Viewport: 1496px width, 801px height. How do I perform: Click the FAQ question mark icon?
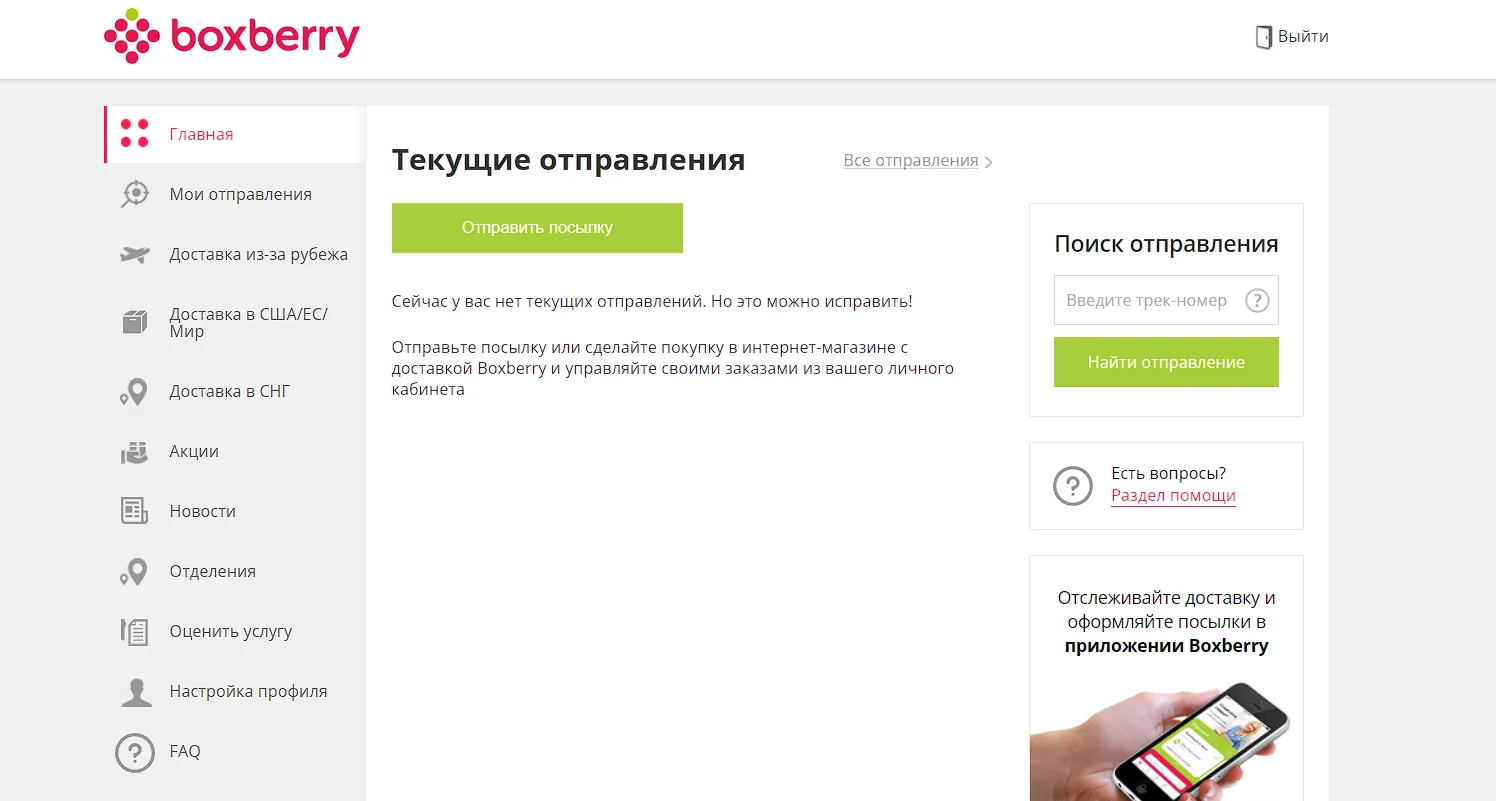135,752
